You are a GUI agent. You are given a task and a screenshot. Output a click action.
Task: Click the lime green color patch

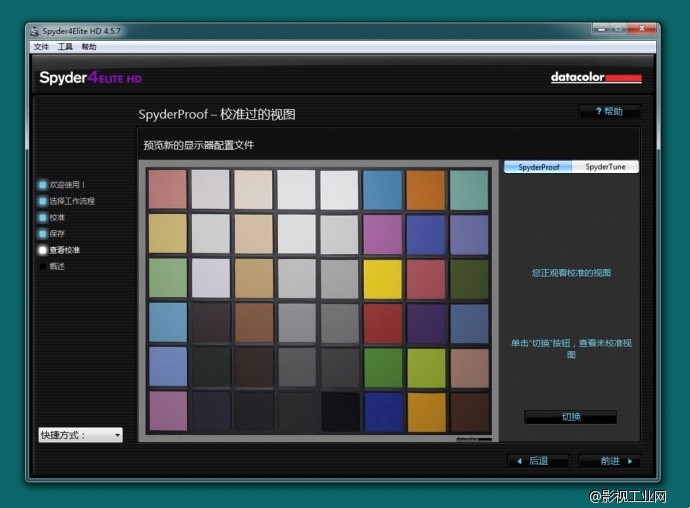(x=426, y=368)
